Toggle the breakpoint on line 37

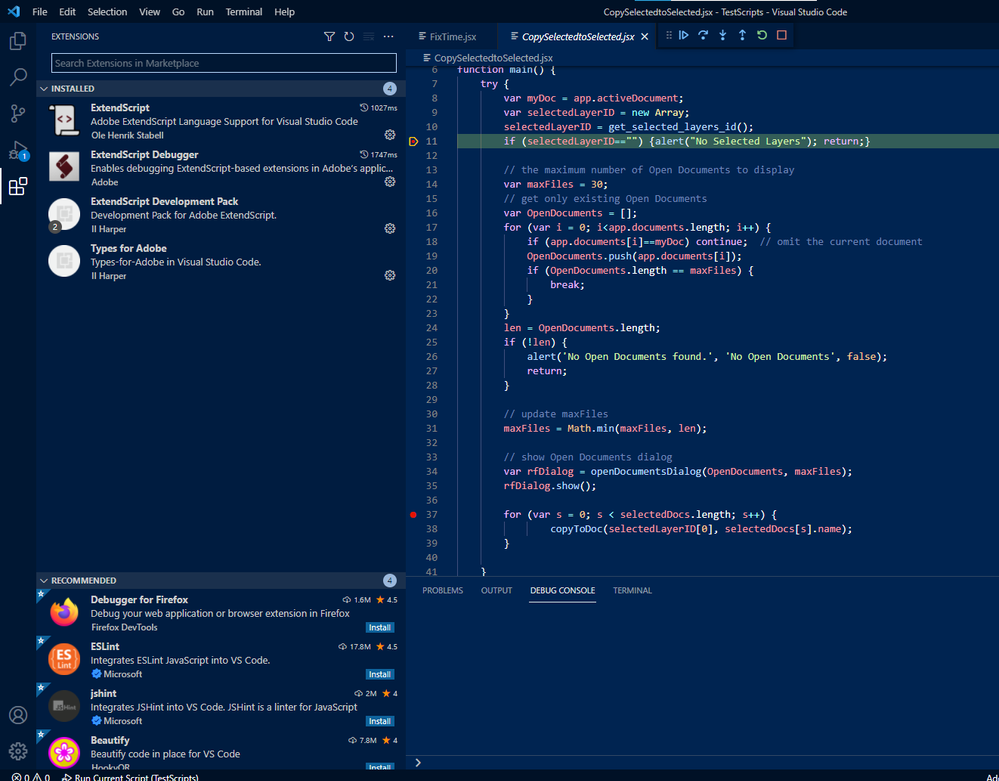pyautogui.click(x=412, y=515)
